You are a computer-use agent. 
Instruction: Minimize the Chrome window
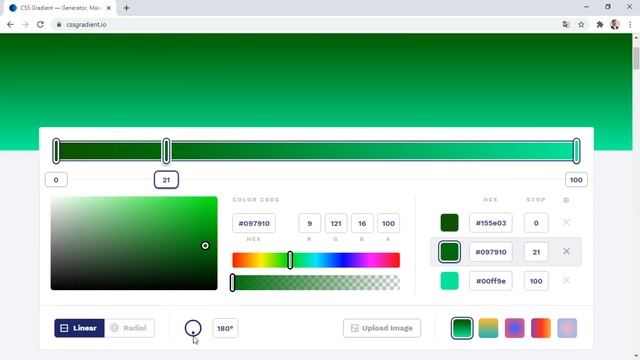587,7
